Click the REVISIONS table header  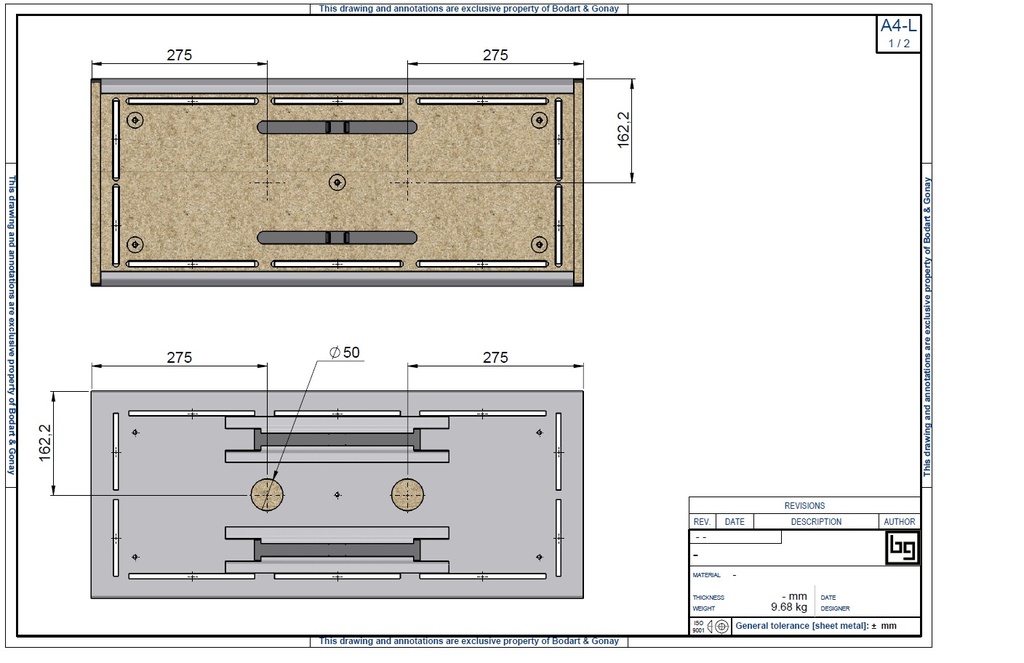click(804, 506)
